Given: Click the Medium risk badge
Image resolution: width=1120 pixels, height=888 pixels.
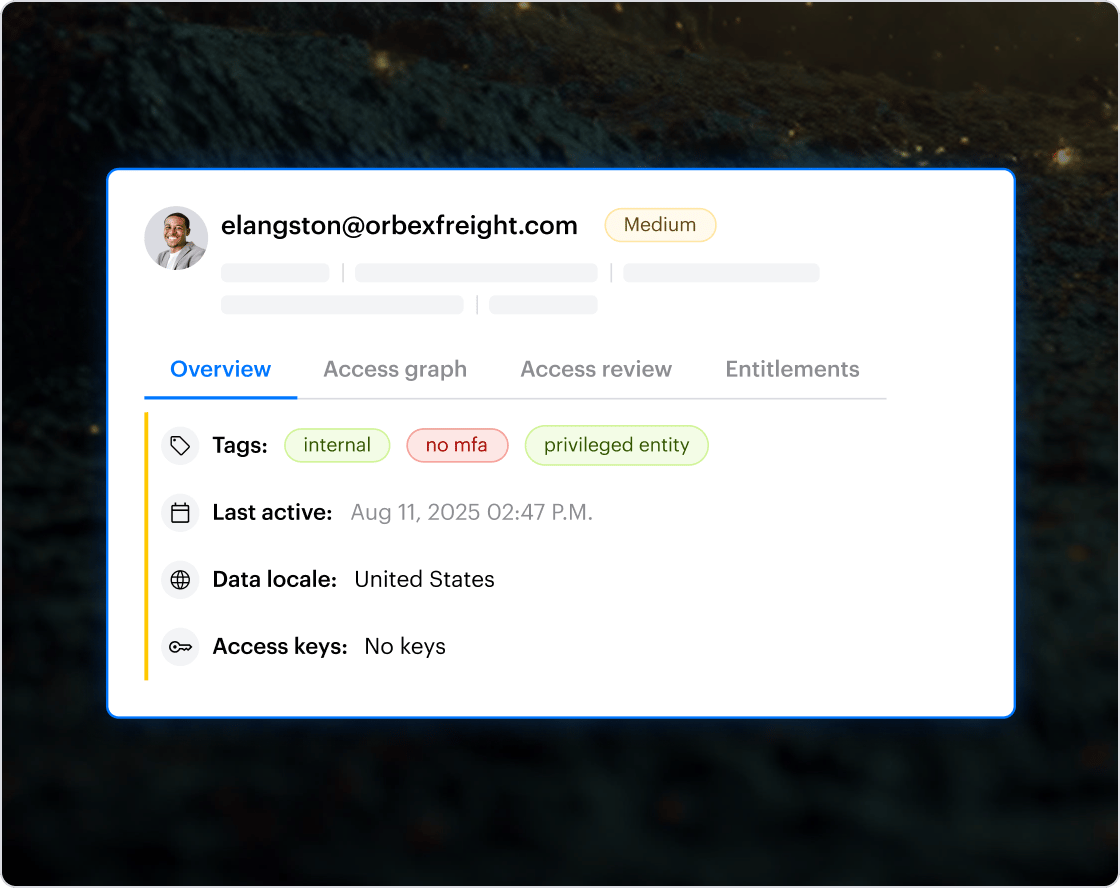Looking at the screenshot, I should pyautogui.click(x=660, y=225).
